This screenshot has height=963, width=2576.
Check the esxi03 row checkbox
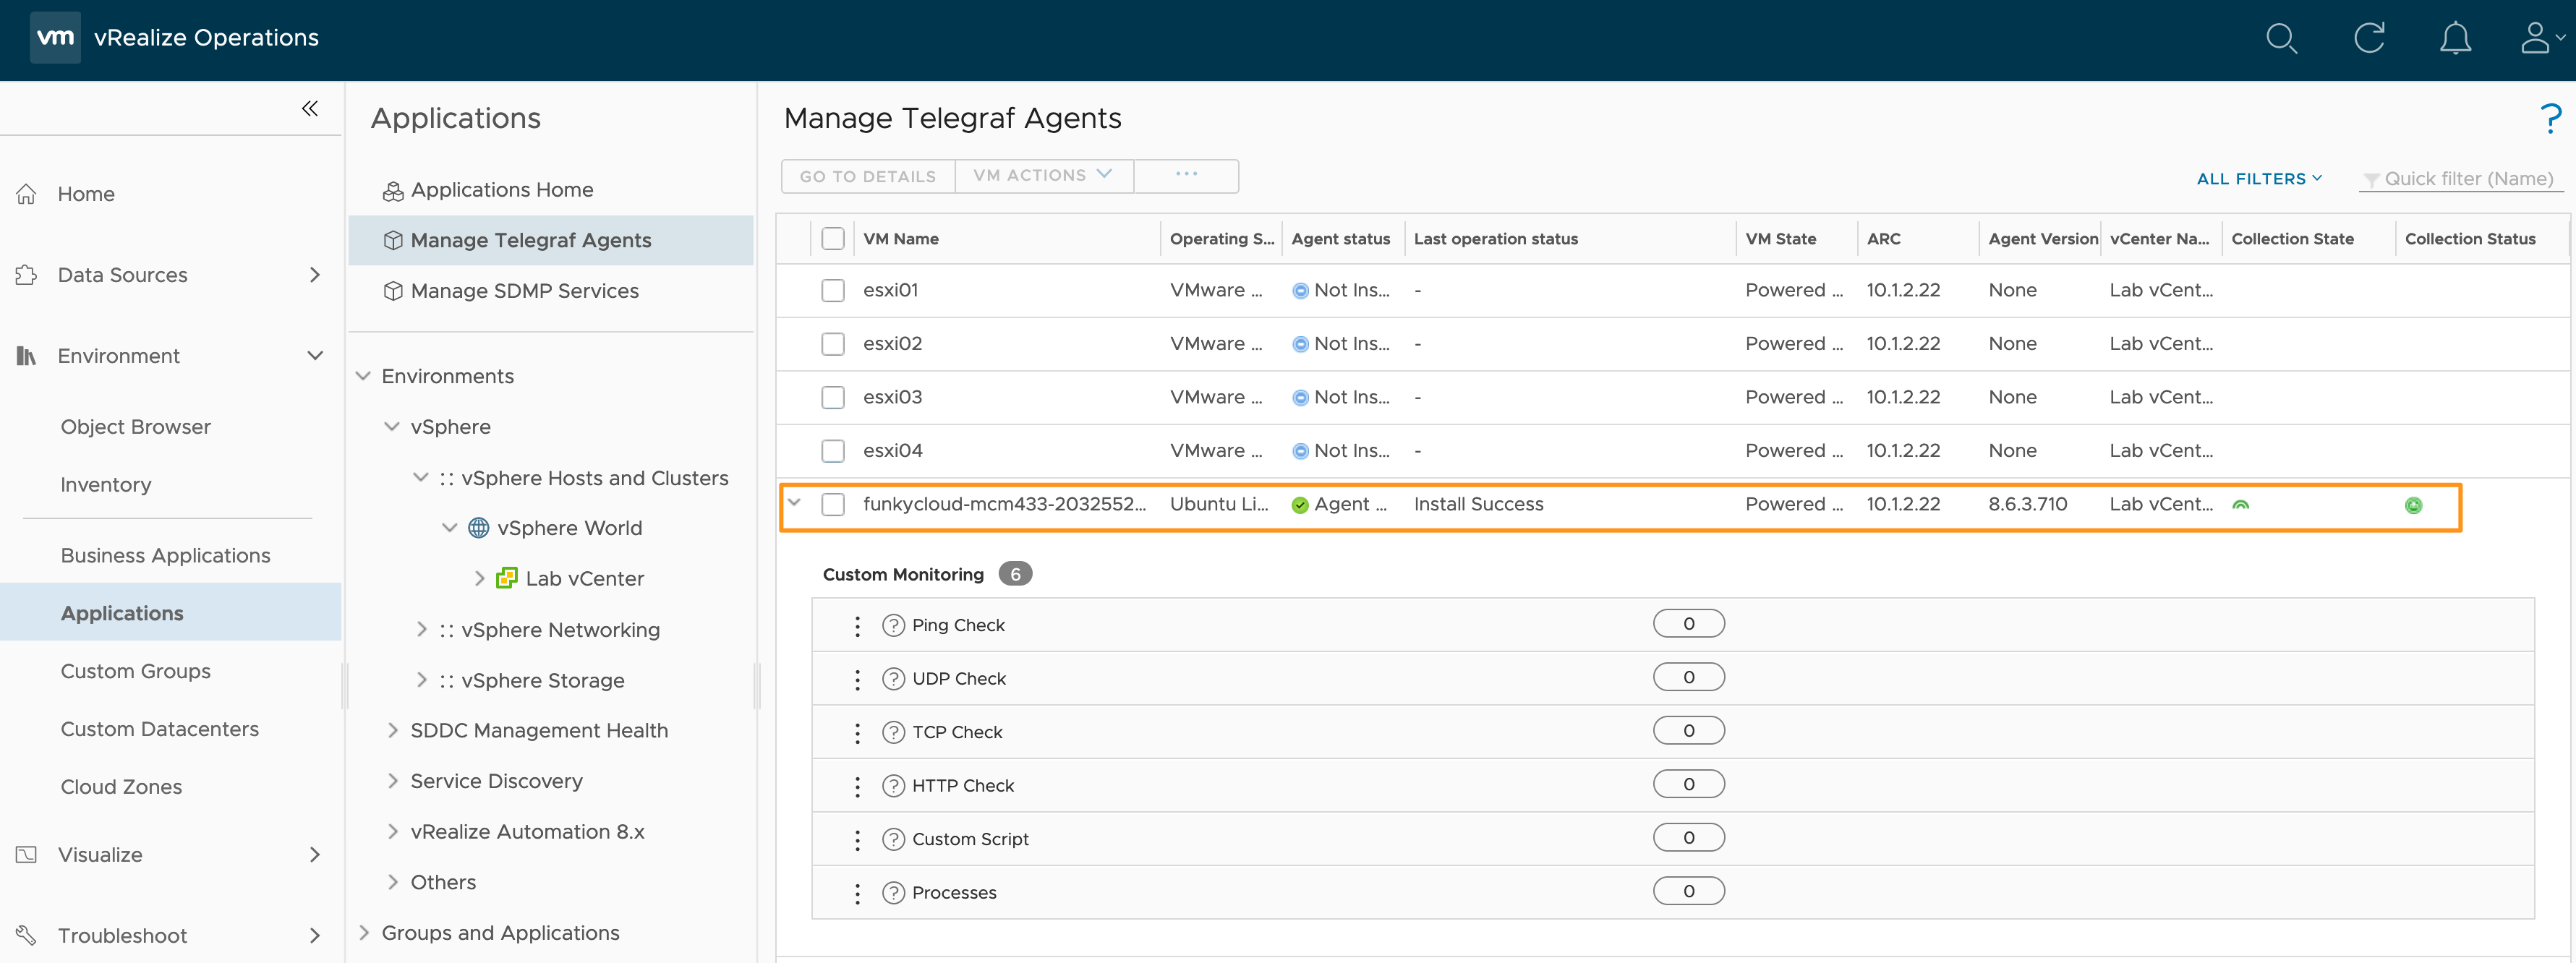coord(832,398)
